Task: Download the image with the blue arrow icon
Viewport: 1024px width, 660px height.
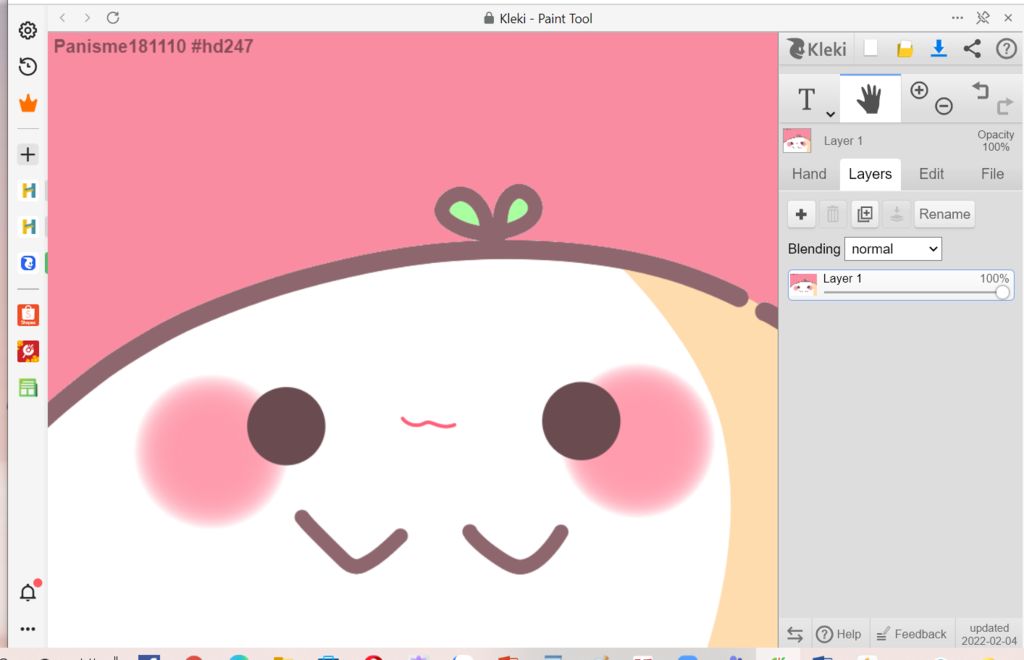Action: pyautogui.click(x=938, y=48)
